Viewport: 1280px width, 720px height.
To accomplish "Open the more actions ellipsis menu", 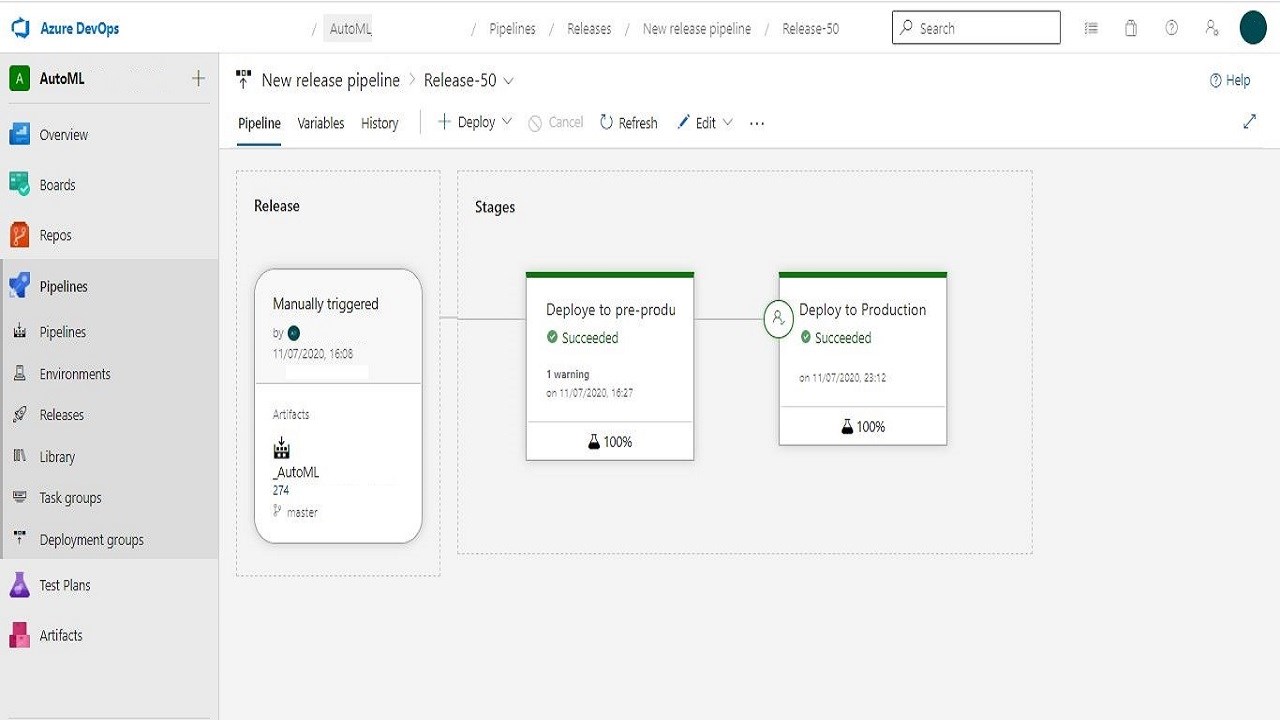I will (x=757, y=123).
